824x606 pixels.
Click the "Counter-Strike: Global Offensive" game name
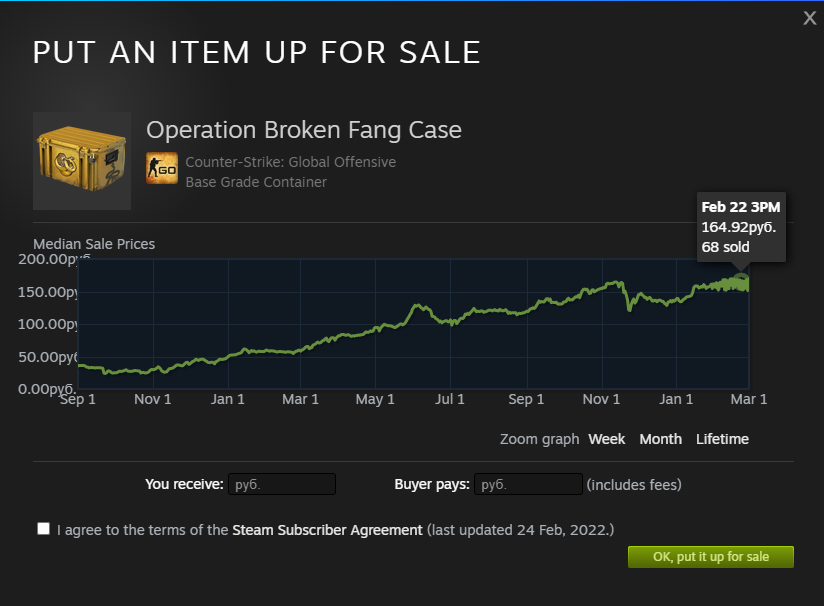coord(291,162)
